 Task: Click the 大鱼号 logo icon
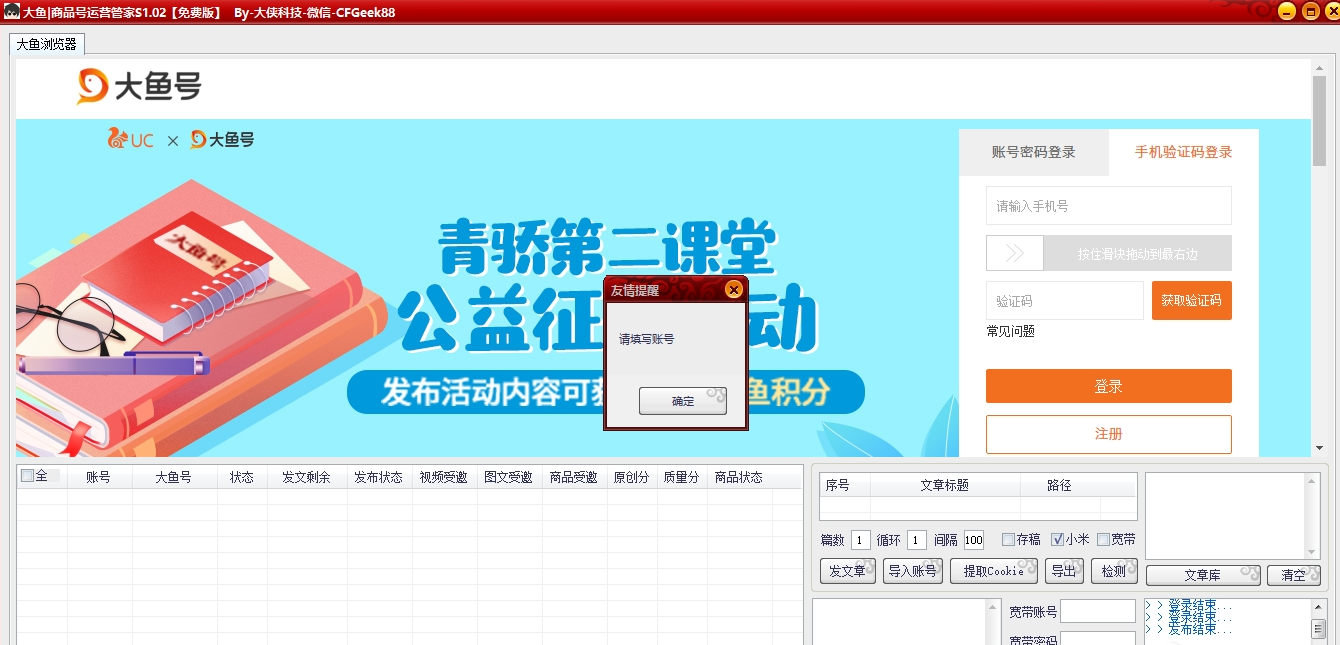[x=93, y=87]
